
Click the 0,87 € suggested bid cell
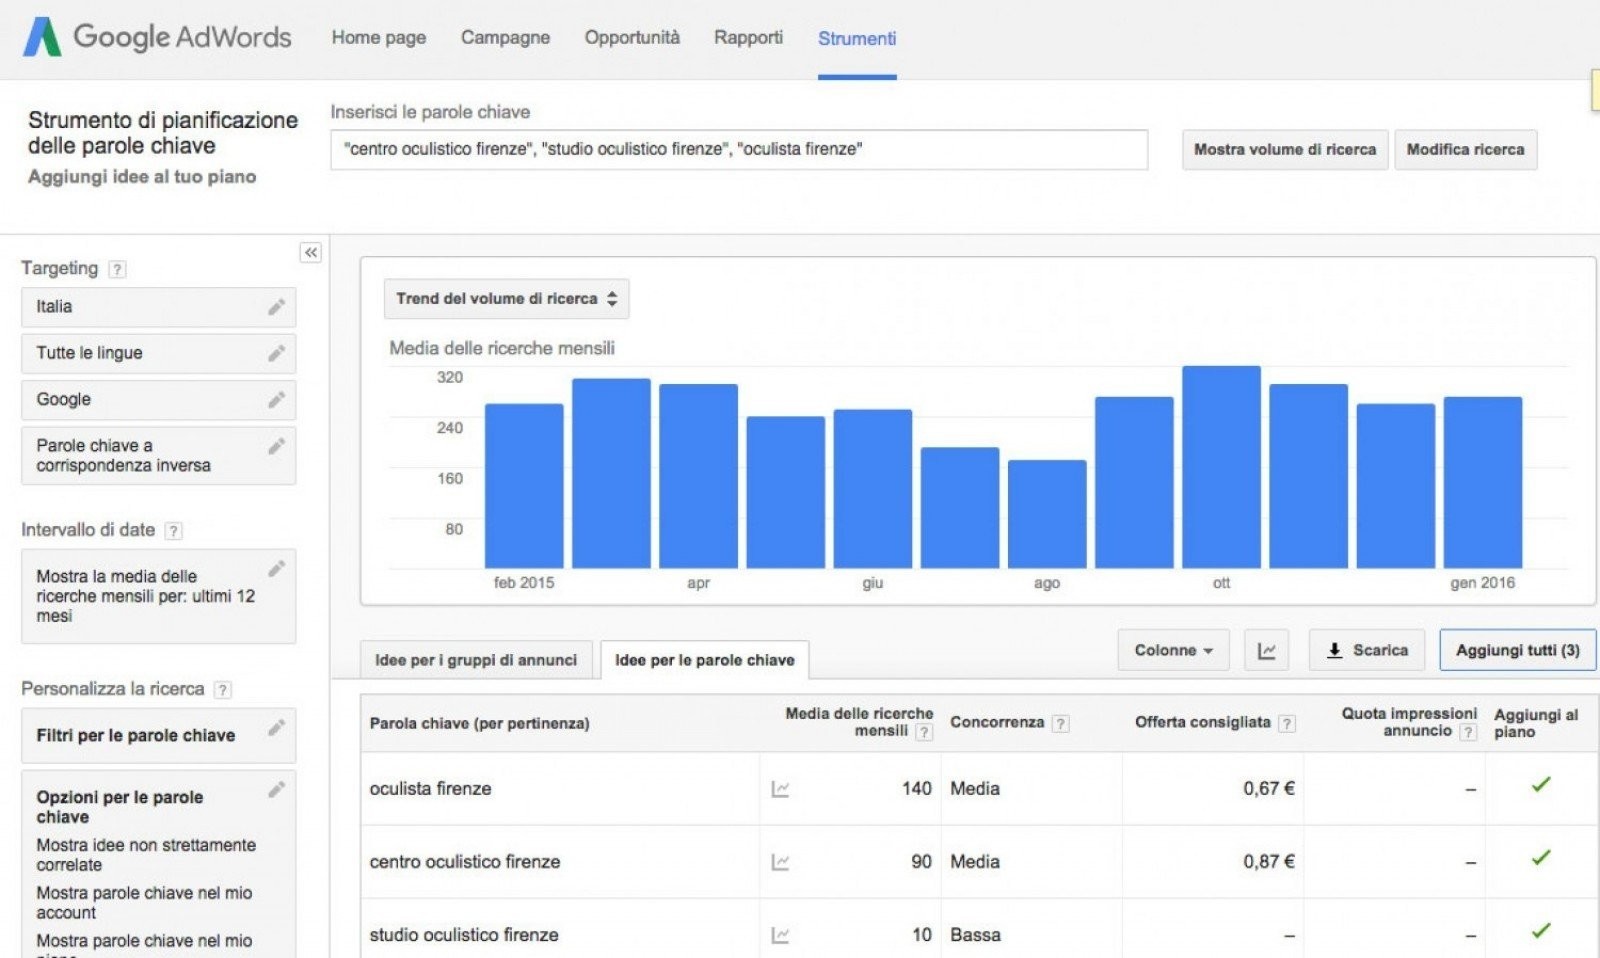click(1269, 862)
